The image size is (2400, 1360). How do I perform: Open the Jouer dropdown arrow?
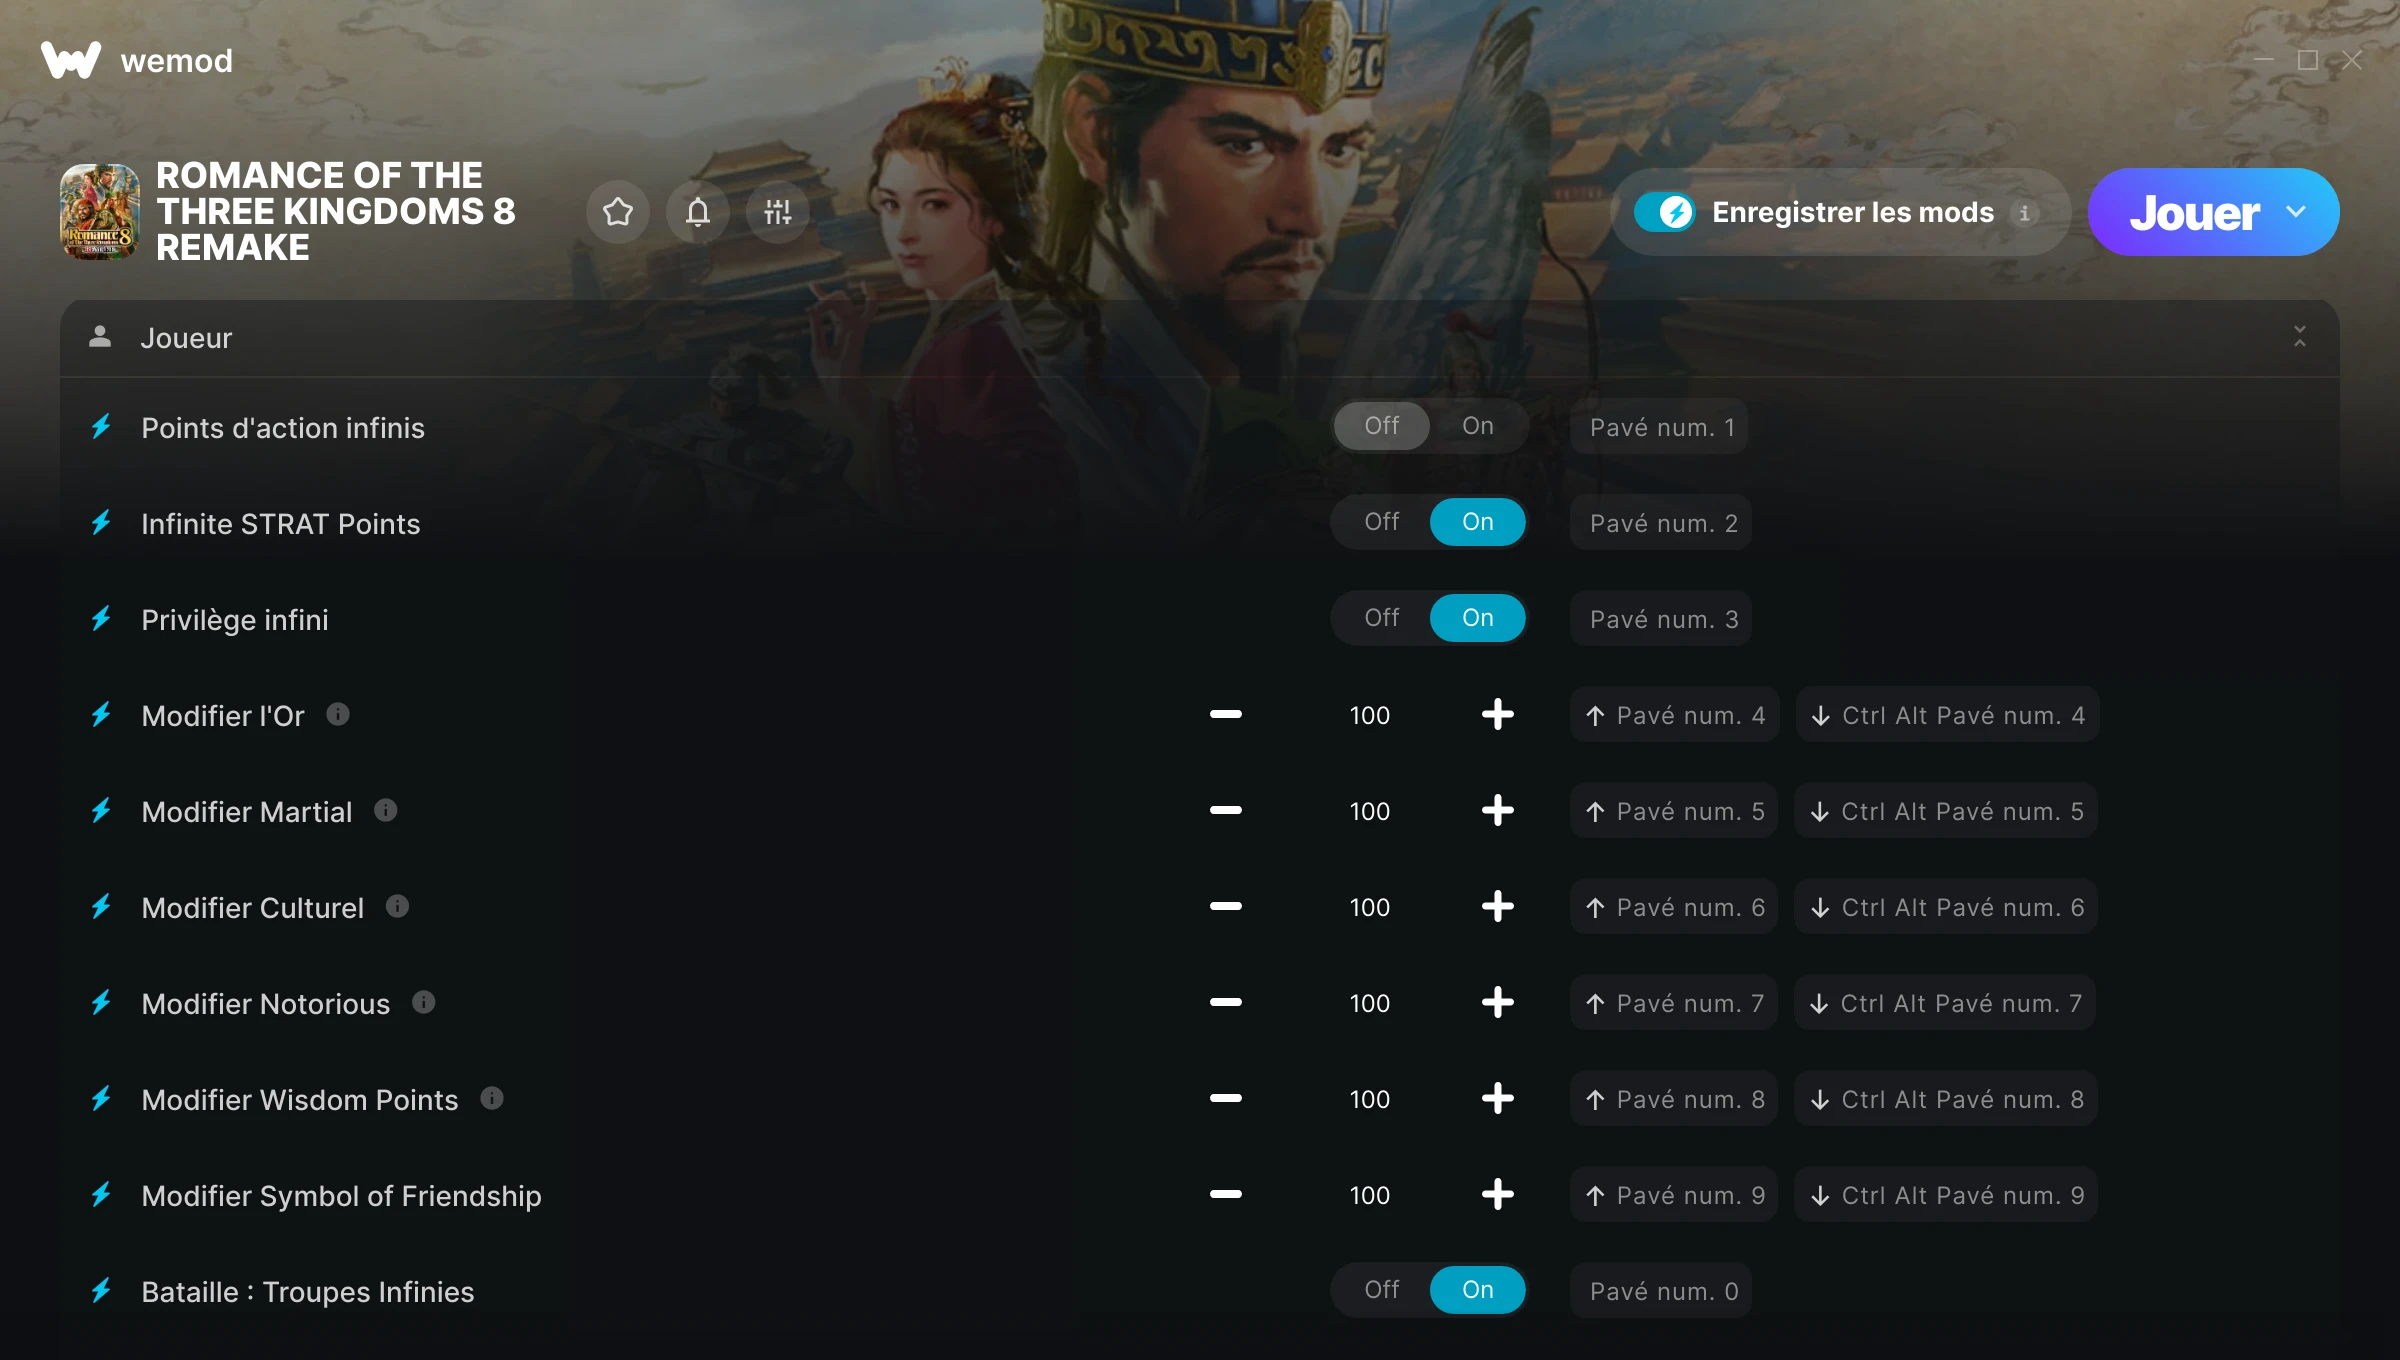click(2296, 212)
